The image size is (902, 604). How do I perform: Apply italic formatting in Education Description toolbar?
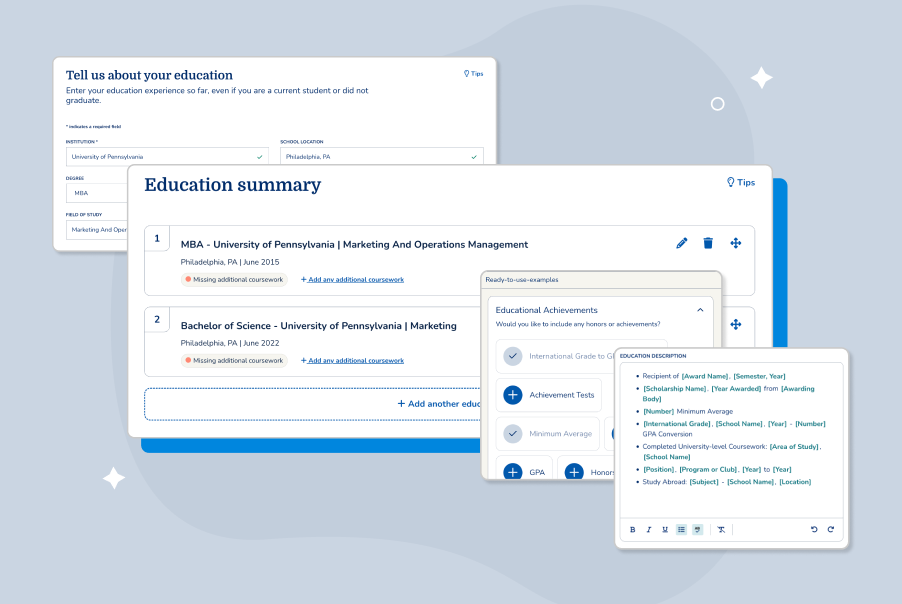pos(649,529)
